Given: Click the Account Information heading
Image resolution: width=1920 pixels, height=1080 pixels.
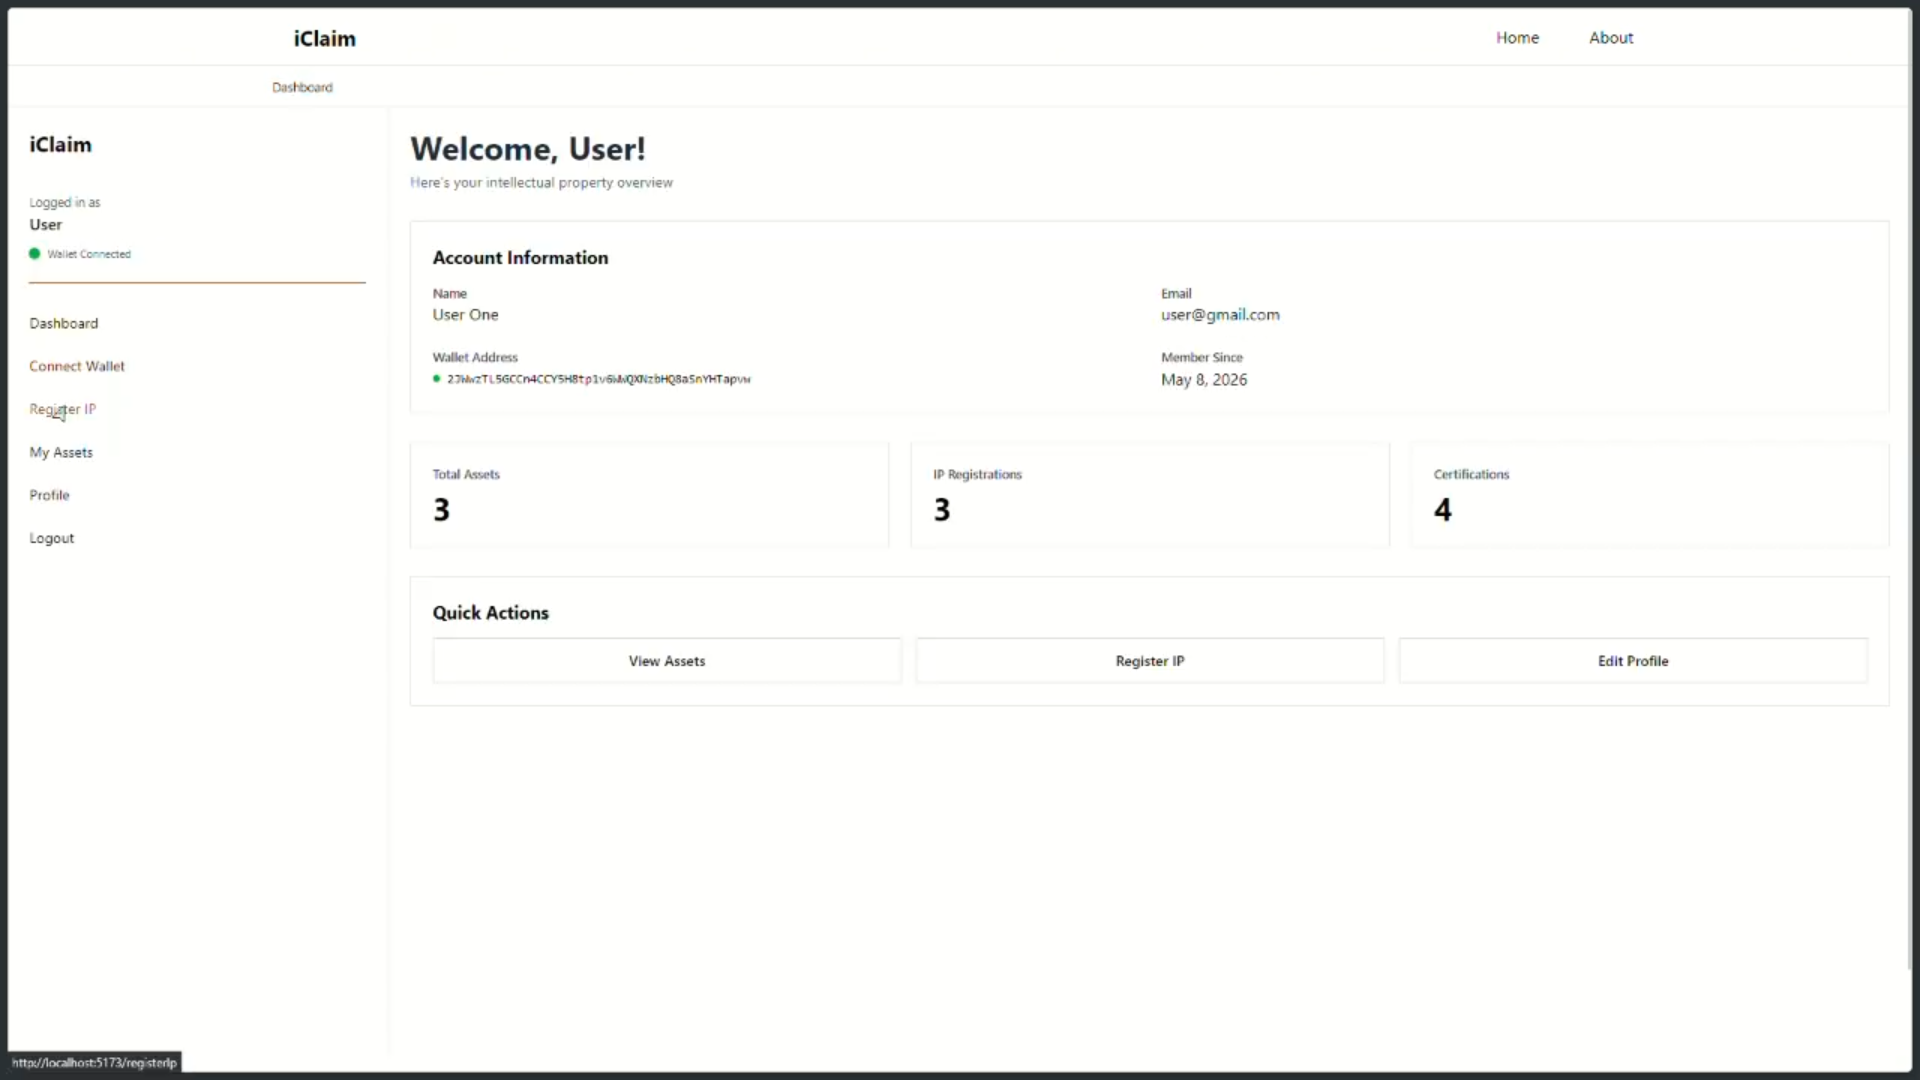Looking at the screenshot, I should (520, 258).
